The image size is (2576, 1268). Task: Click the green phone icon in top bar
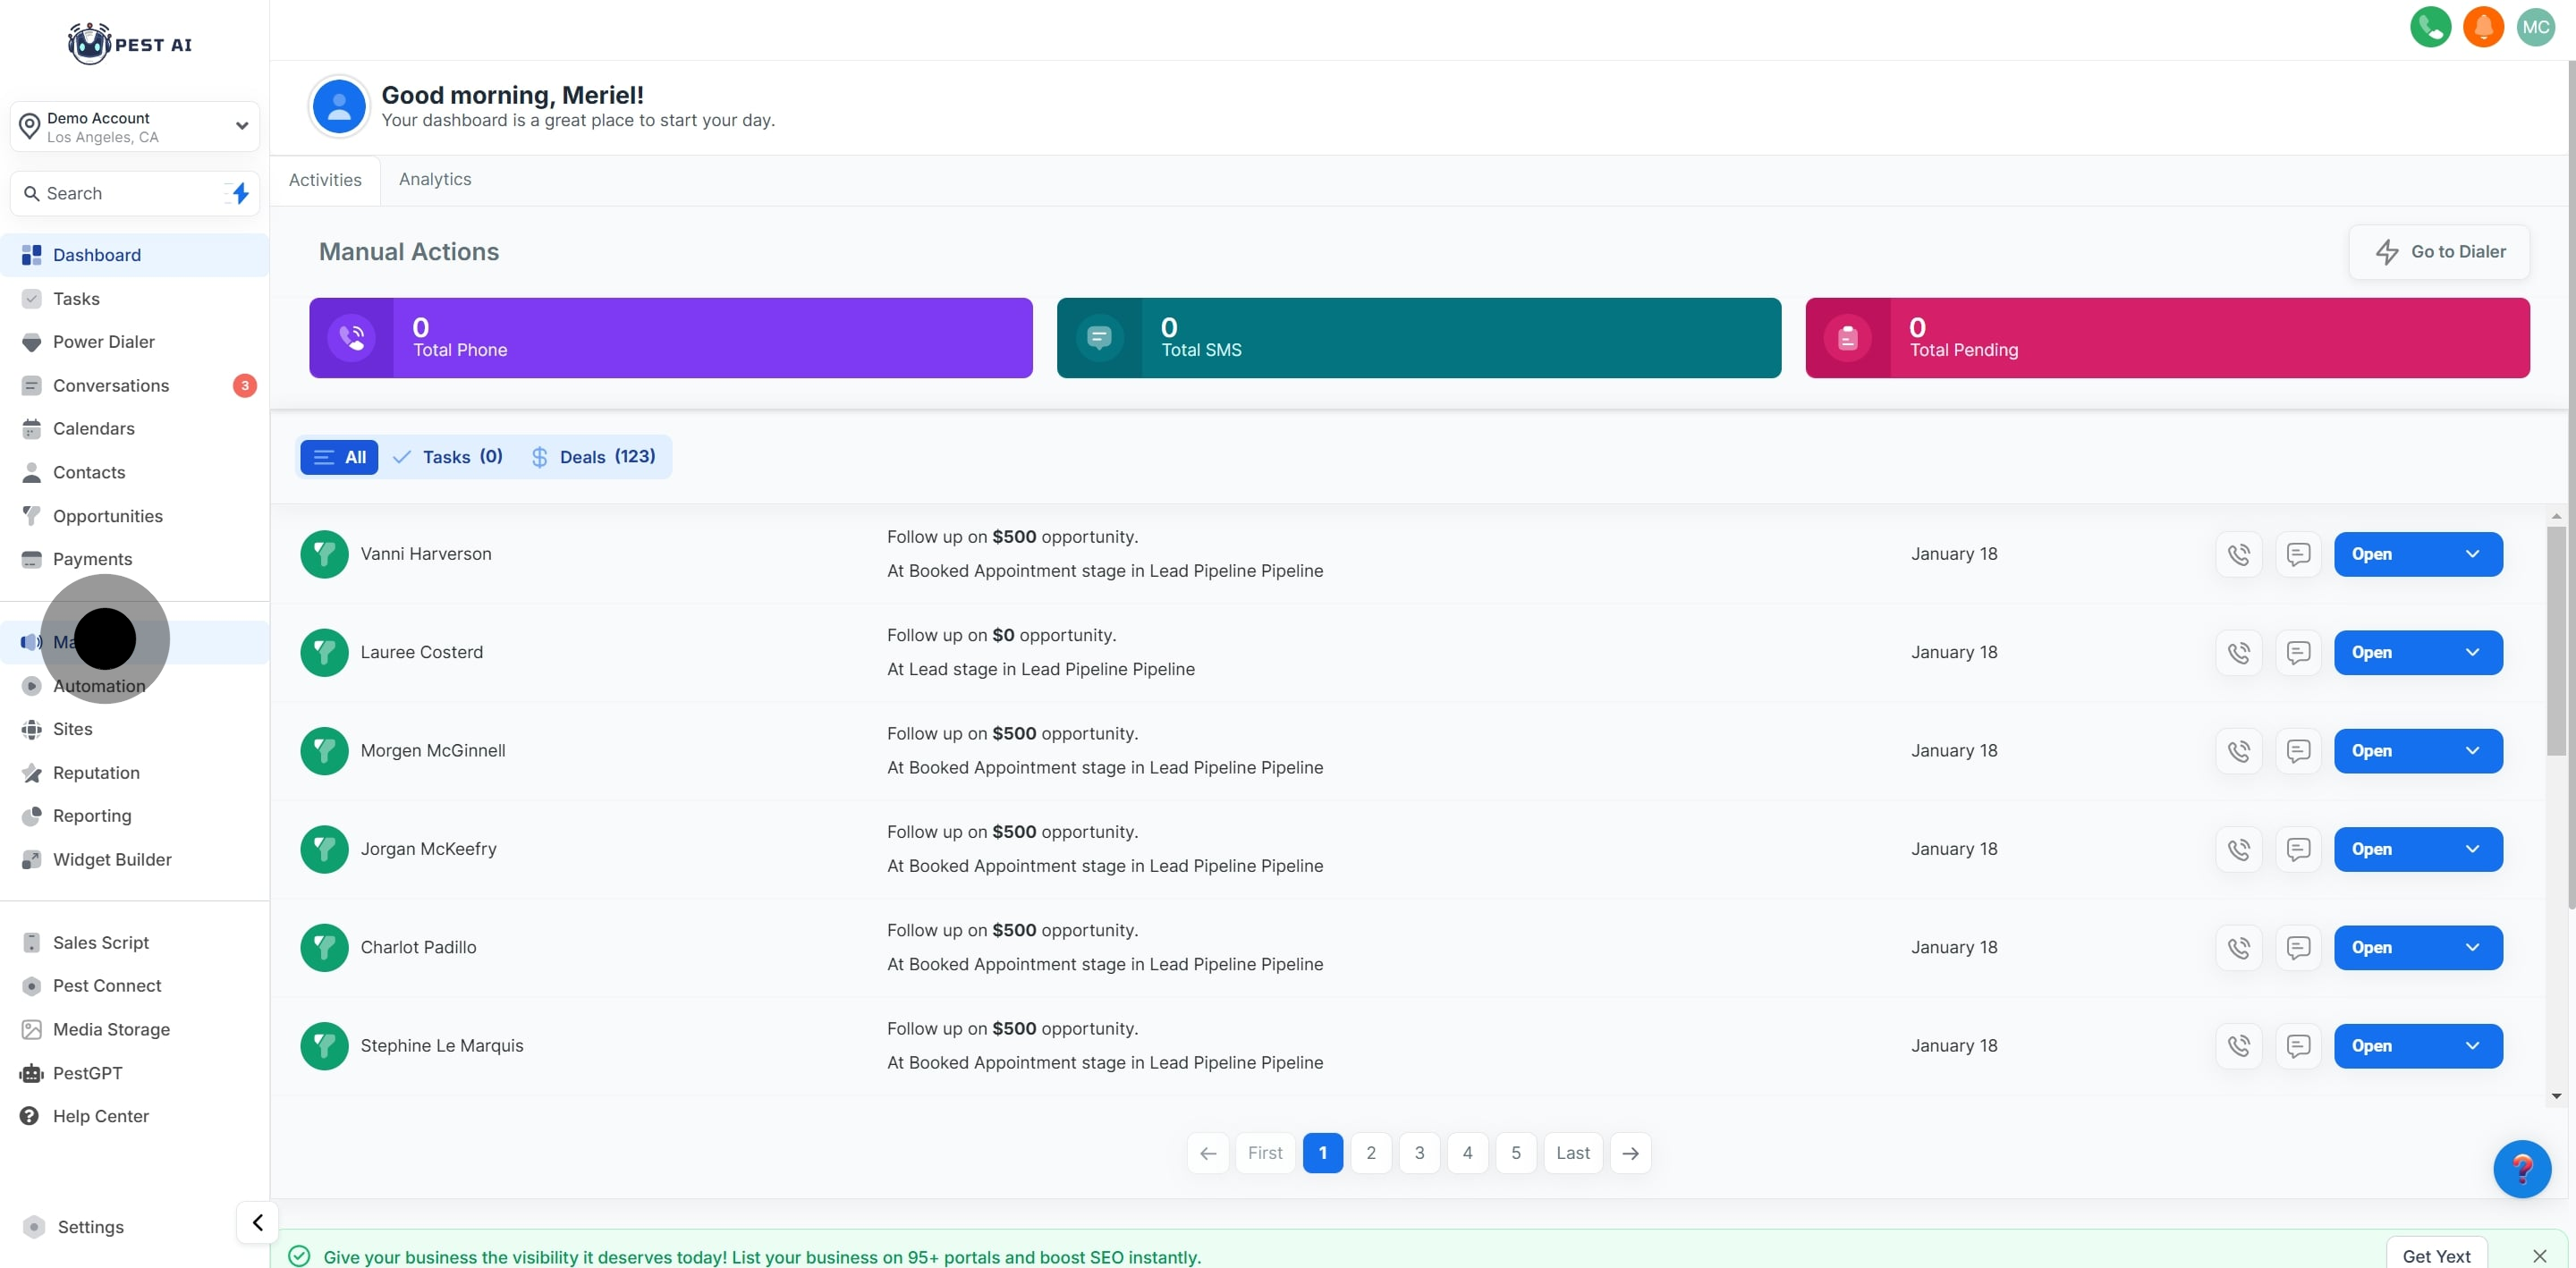pos(2430,27)
